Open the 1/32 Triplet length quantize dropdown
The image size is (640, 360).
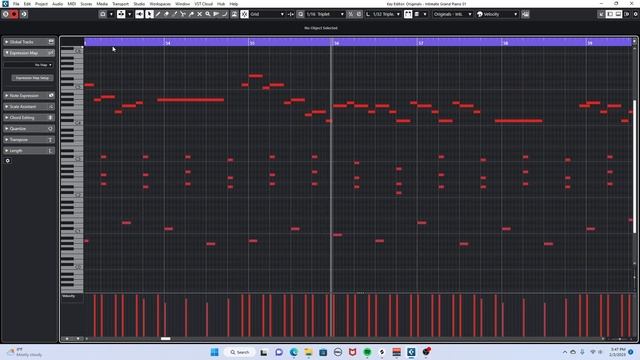pos(386,14)
